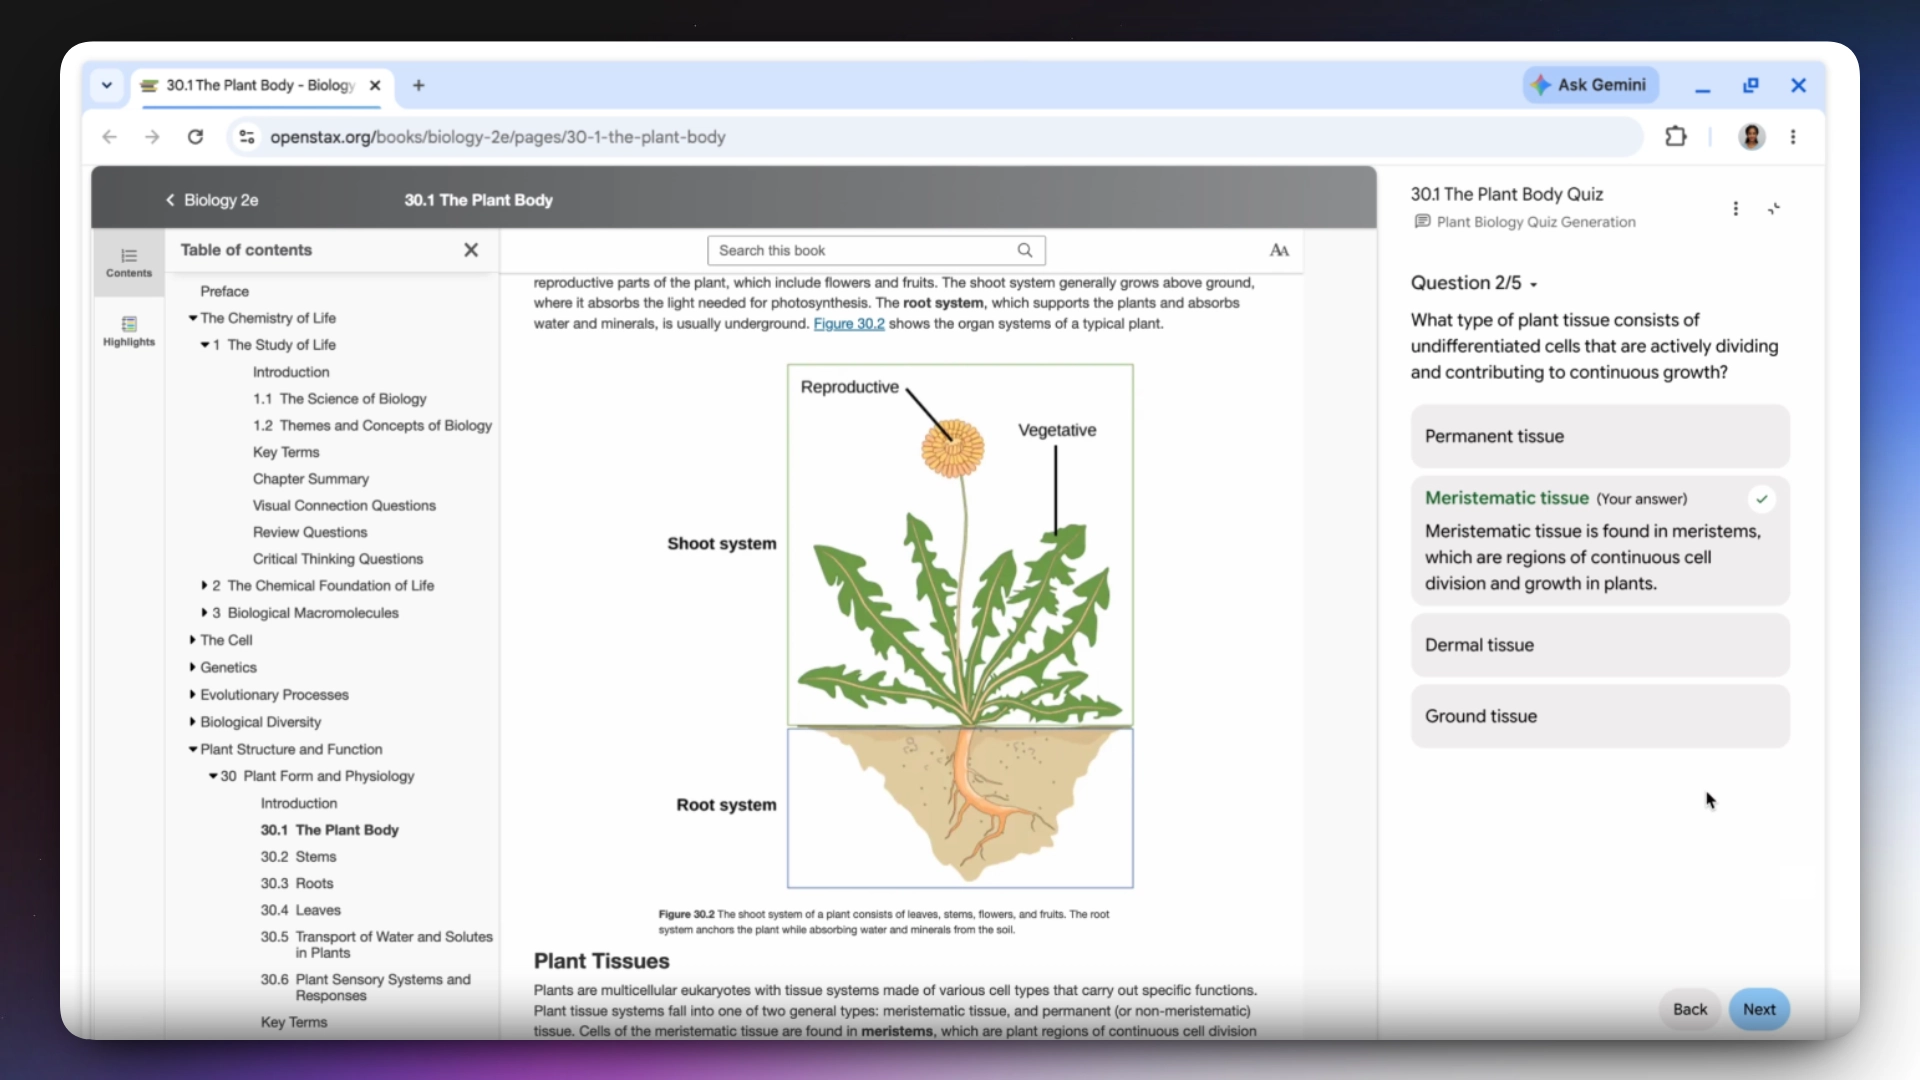Choose the Dermal tissue option

pos(1600,645)
